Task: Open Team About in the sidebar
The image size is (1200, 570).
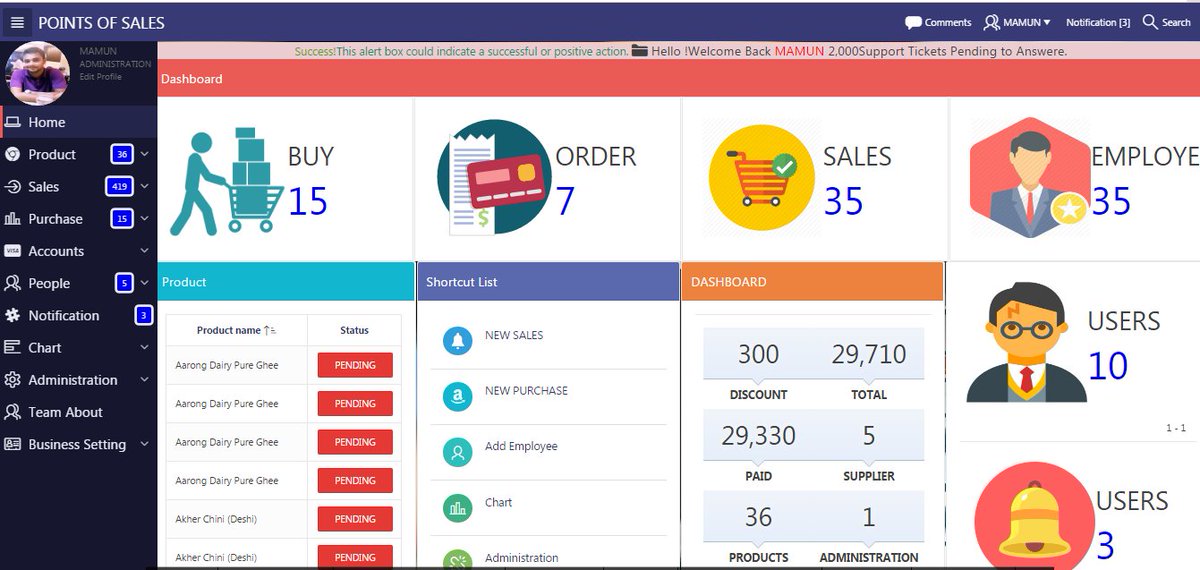Action: tap(78, 412)
